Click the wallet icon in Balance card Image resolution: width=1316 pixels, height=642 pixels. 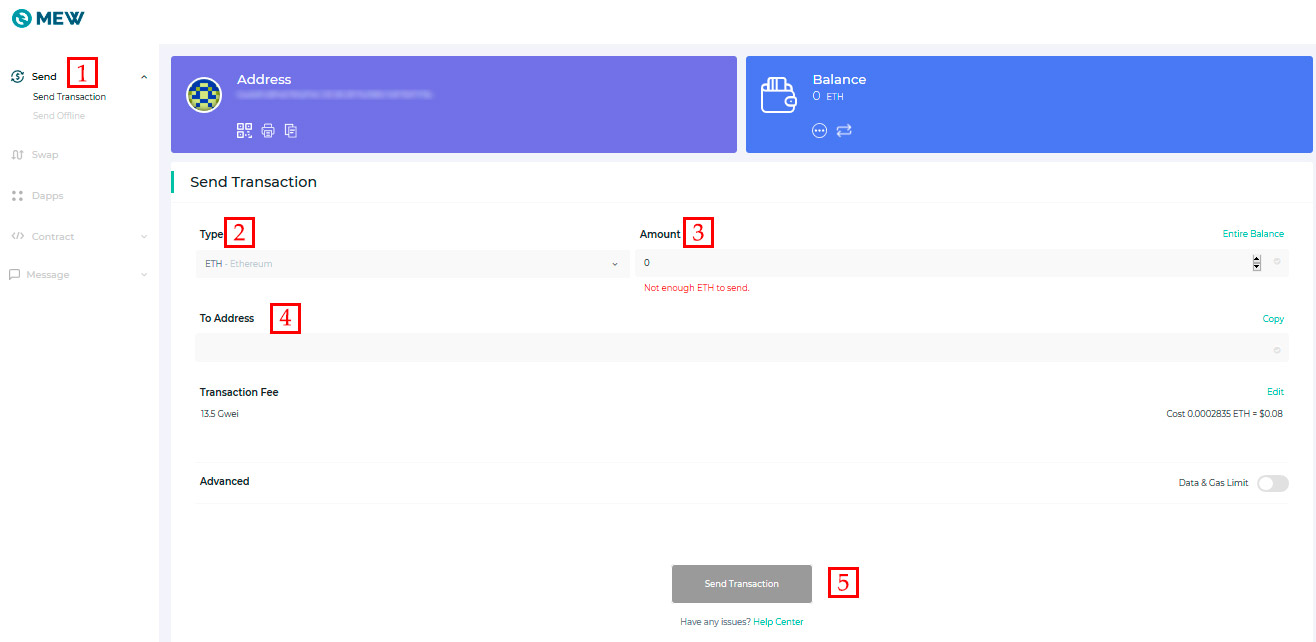(779, 96)
